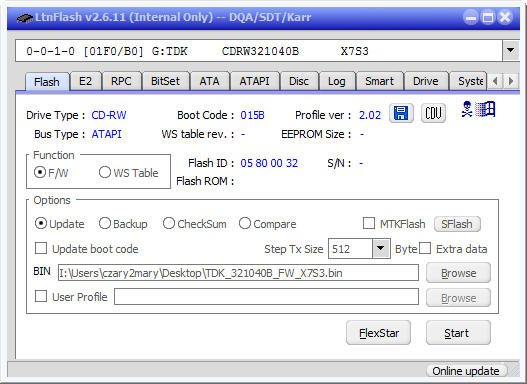This screenshot has height=384, width=527.
Task: Open the Smart tab
Action: pyautogui.click(x=379, y=81)
